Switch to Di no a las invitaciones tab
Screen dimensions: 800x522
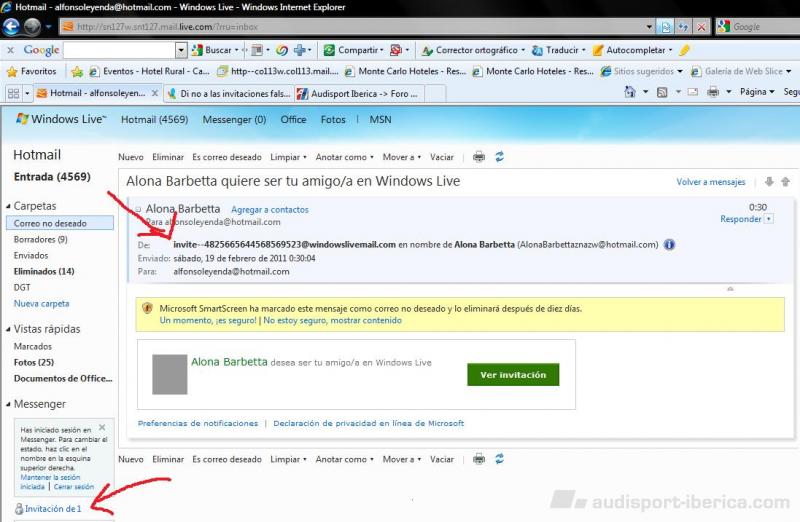click(229, 93)
